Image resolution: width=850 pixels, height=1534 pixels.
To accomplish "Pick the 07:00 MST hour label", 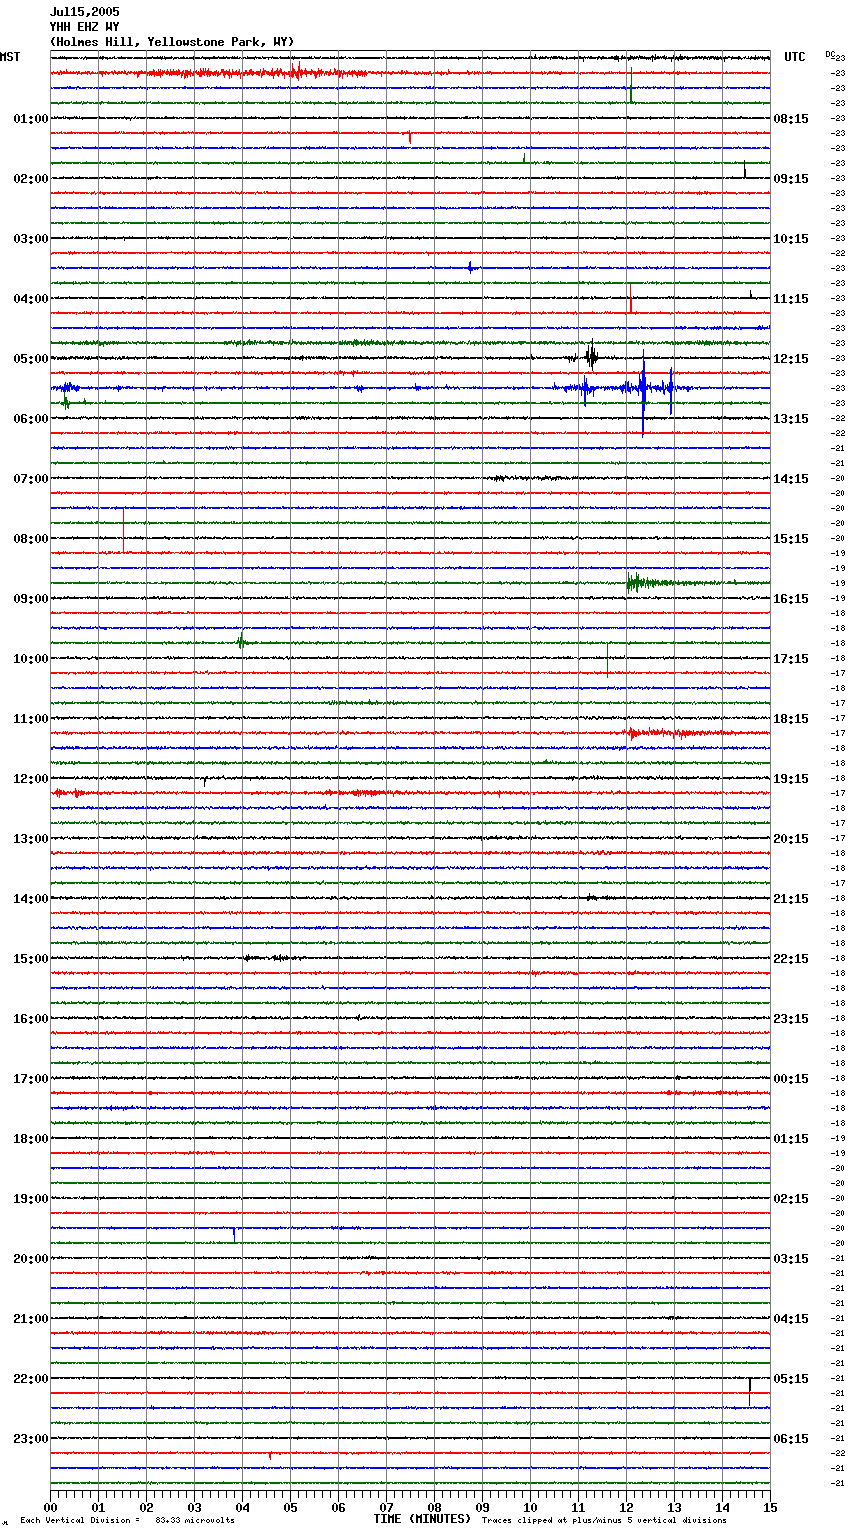I will tap(31, 479).
